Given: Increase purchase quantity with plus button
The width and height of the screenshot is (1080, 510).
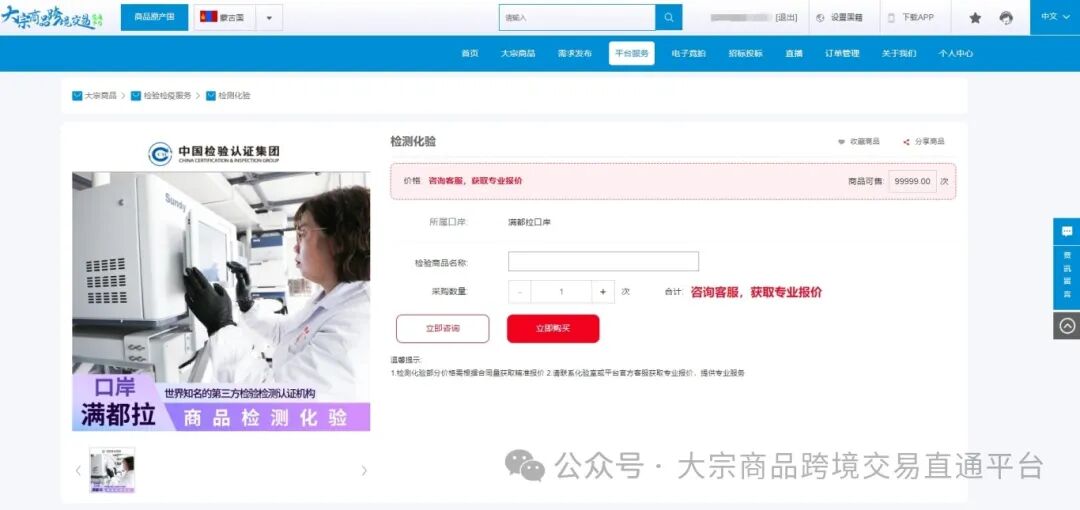Looking at the screenshot, I should point(603,292).
